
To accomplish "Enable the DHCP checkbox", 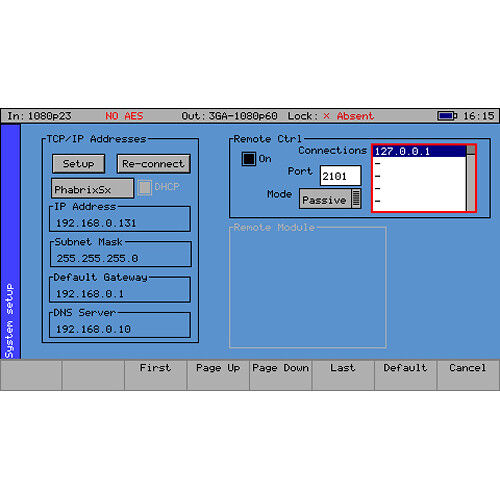I will click(145, 187).
